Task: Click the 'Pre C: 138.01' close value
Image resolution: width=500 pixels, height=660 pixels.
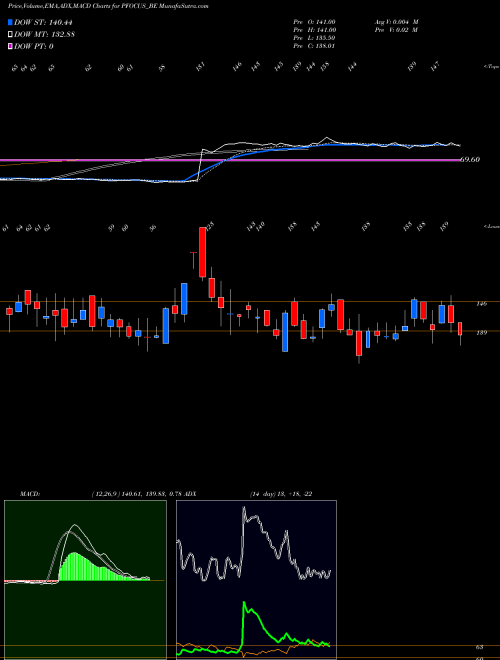Action: 314,46
